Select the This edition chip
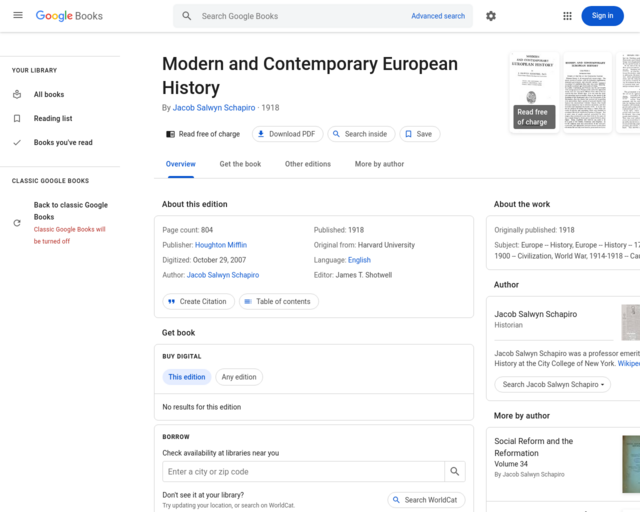This screenshot has width=640, height=512. tap(187, 377)
